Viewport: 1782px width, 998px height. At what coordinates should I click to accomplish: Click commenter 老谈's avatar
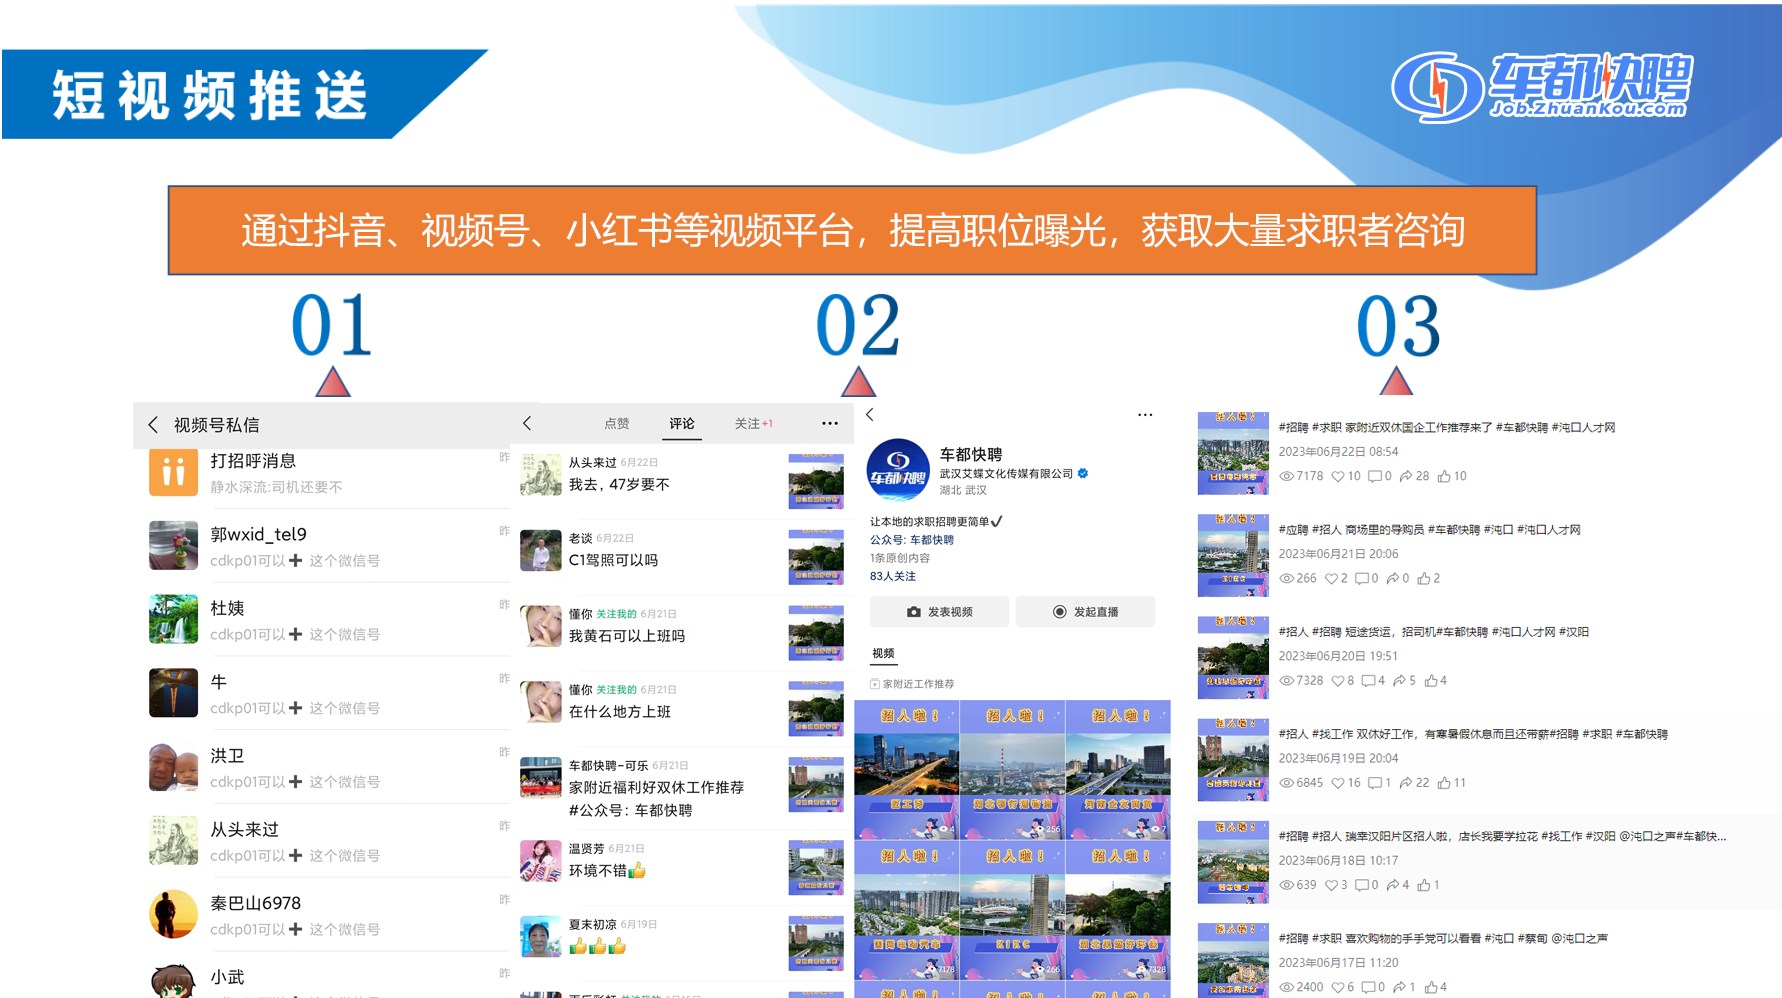coord(541,551)
